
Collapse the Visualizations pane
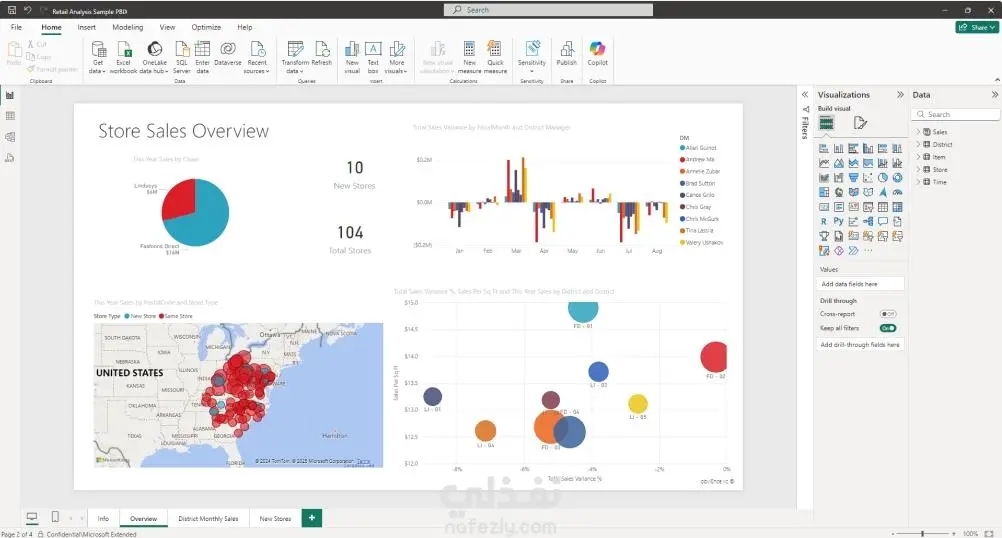900,95
